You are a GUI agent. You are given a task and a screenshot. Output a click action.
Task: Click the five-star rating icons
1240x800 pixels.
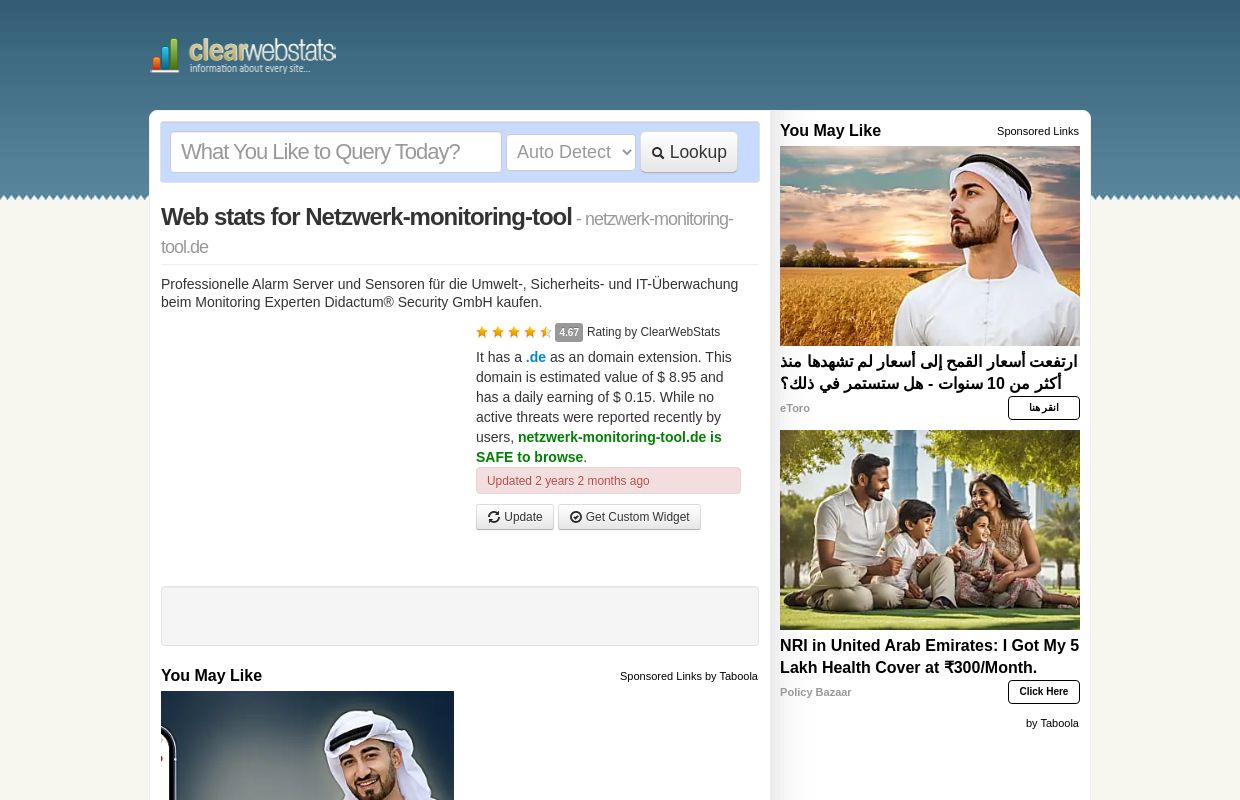coord(514,332)
